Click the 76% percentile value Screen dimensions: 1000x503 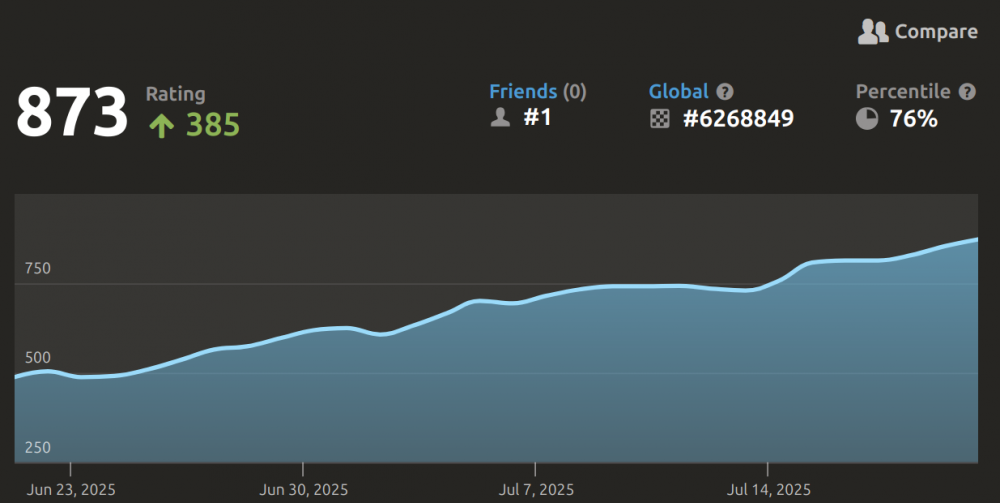(913, 119)
